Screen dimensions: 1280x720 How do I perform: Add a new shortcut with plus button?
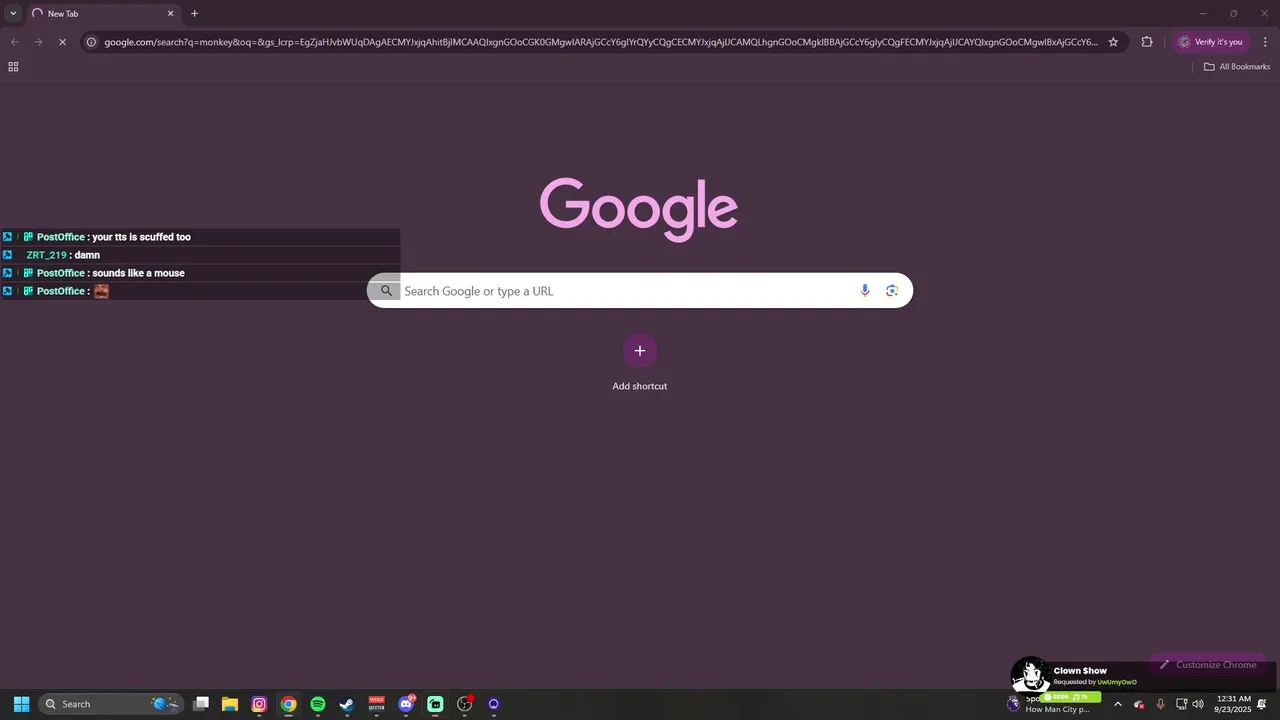coord(640,351)
